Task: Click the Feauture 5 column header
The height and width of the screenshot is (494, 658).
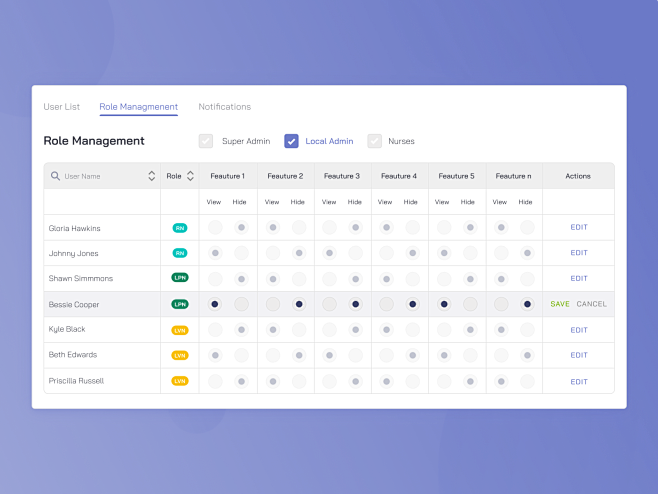Action: [x=457, y=176]
